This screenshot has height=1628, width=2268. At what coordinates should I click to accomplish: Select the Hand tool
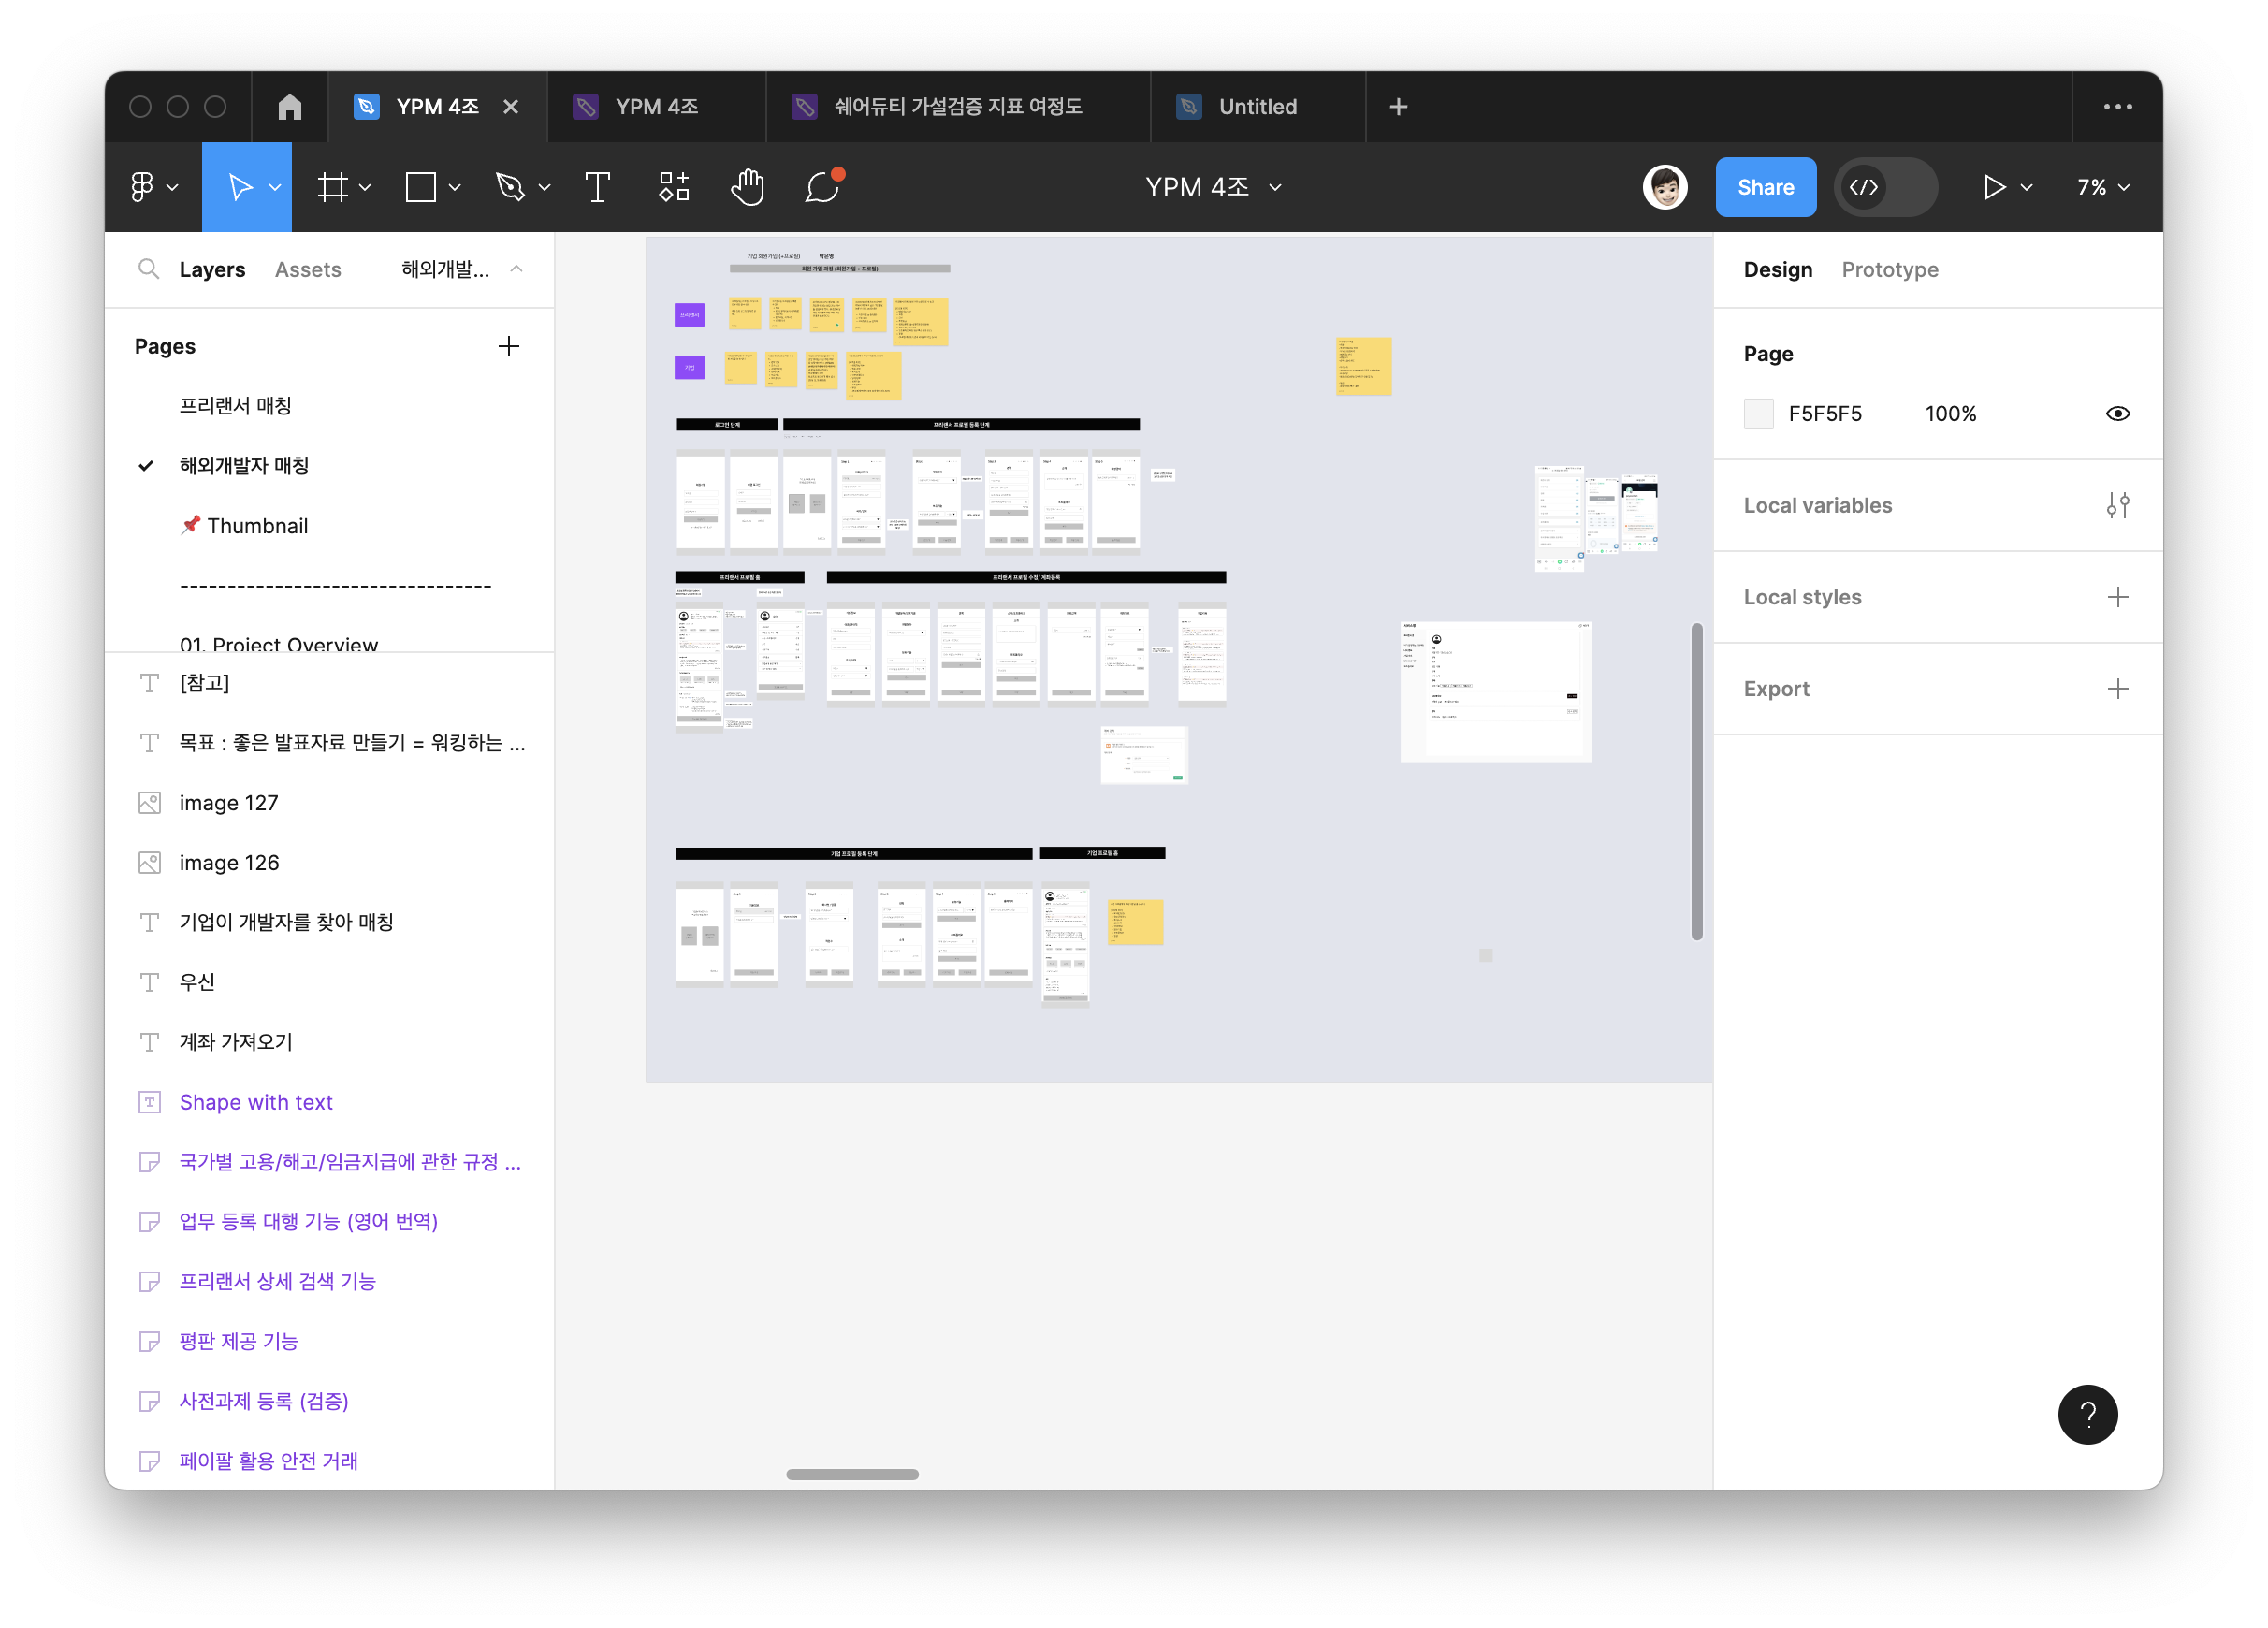(x=747, y=187)
